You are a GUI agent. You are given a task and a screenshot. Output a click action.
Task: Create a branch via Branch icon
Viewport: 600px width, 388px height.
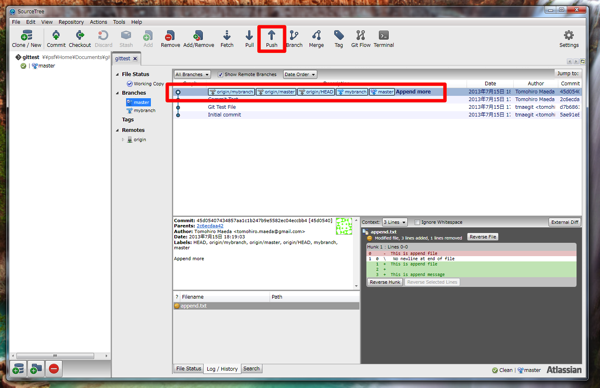(294, 39)
